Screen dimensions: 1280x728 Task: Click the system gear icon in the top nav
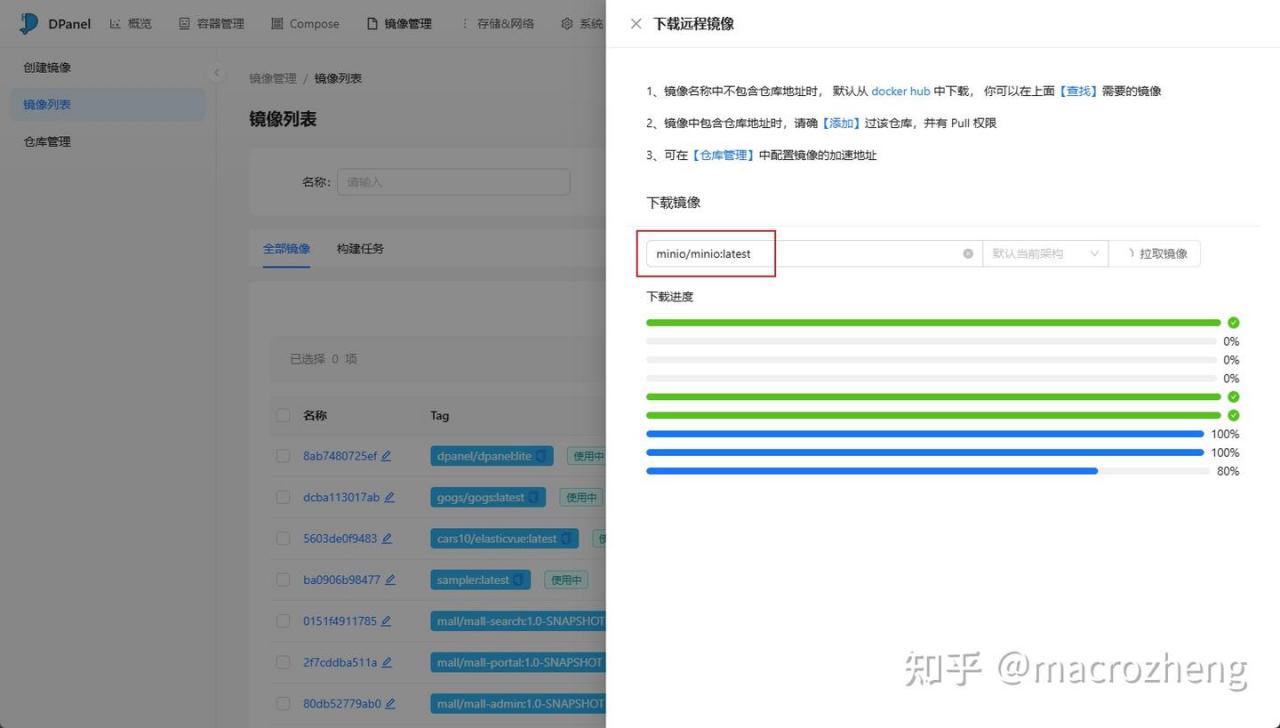point(567,23)
